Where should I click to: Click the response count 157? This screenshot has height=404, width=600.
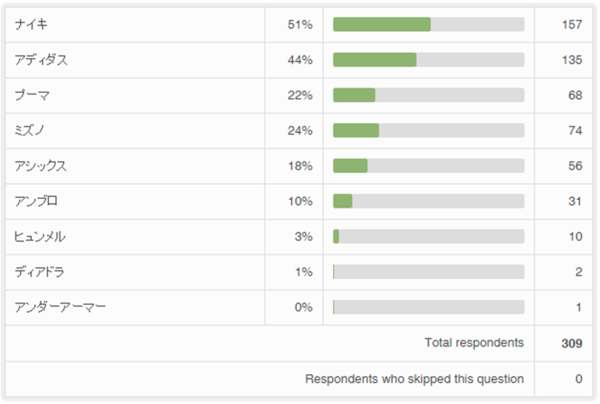click(x=571, y=24)
